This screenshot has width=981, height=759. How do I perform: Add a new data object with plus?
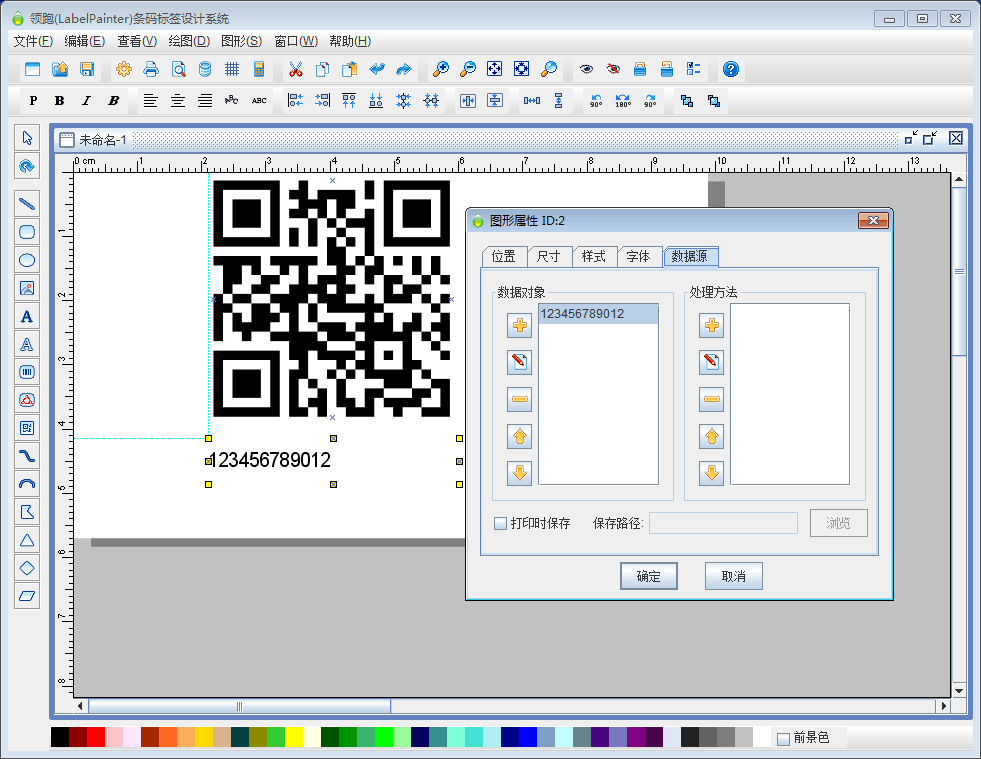(x=519, y=325)
